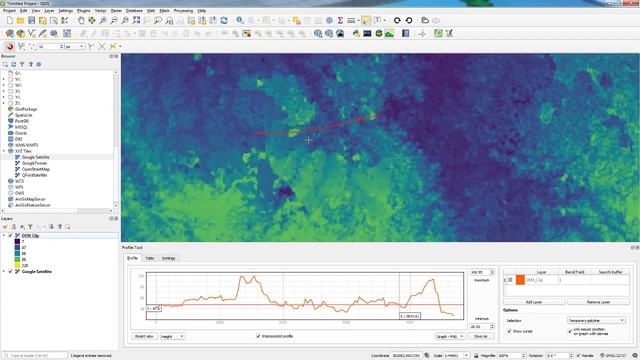Select OpenStreetMap in the Browser tree
The image size is (640, 360).
pyautogui.click(x=36, y=169)
